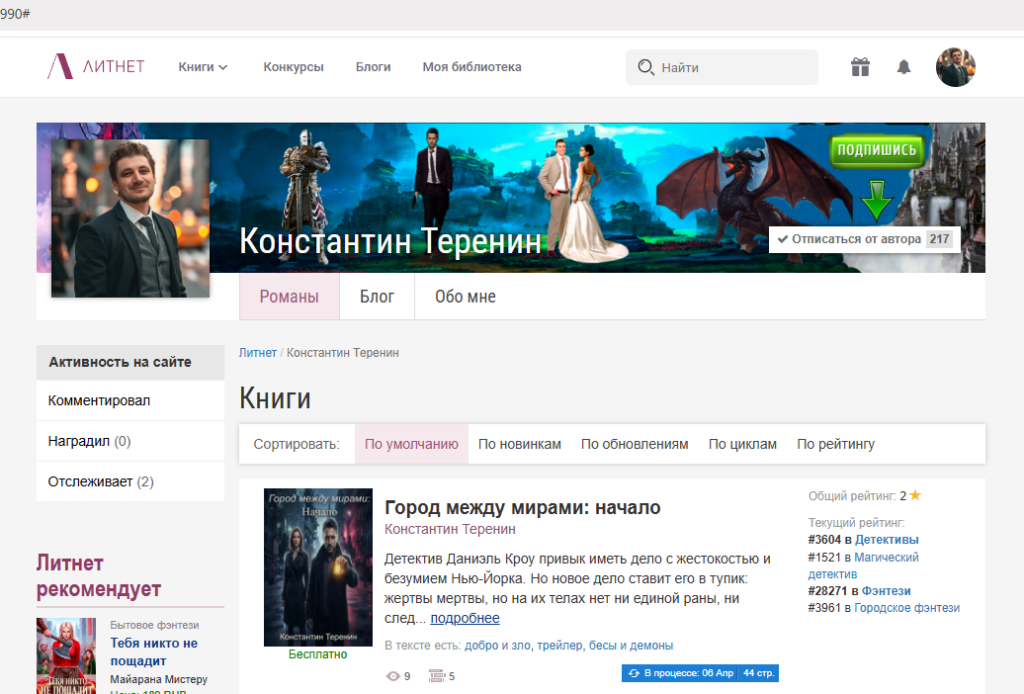The width and height of the screenshot is (1024, 694).
Task: Open book title Город между мирами: начало
Action: tap(522, 508)
